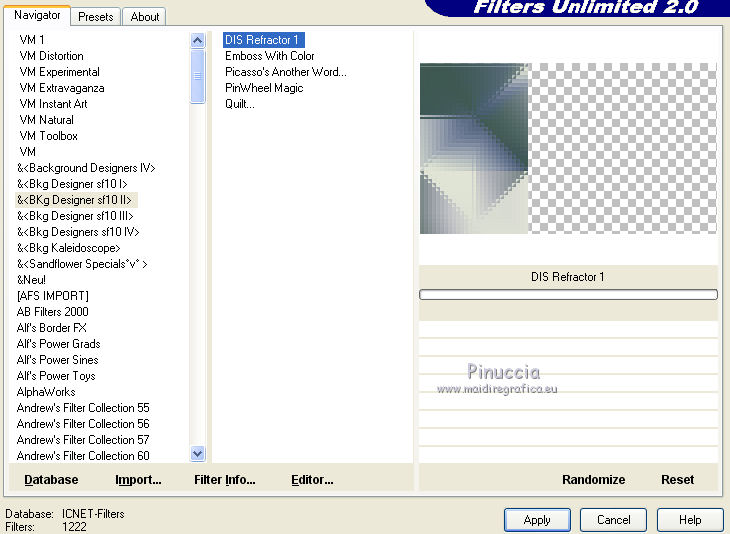The width and height of the screenshot is (730, 534).
Task: Select the VM Natural category
Action: [x=47, y=120]
